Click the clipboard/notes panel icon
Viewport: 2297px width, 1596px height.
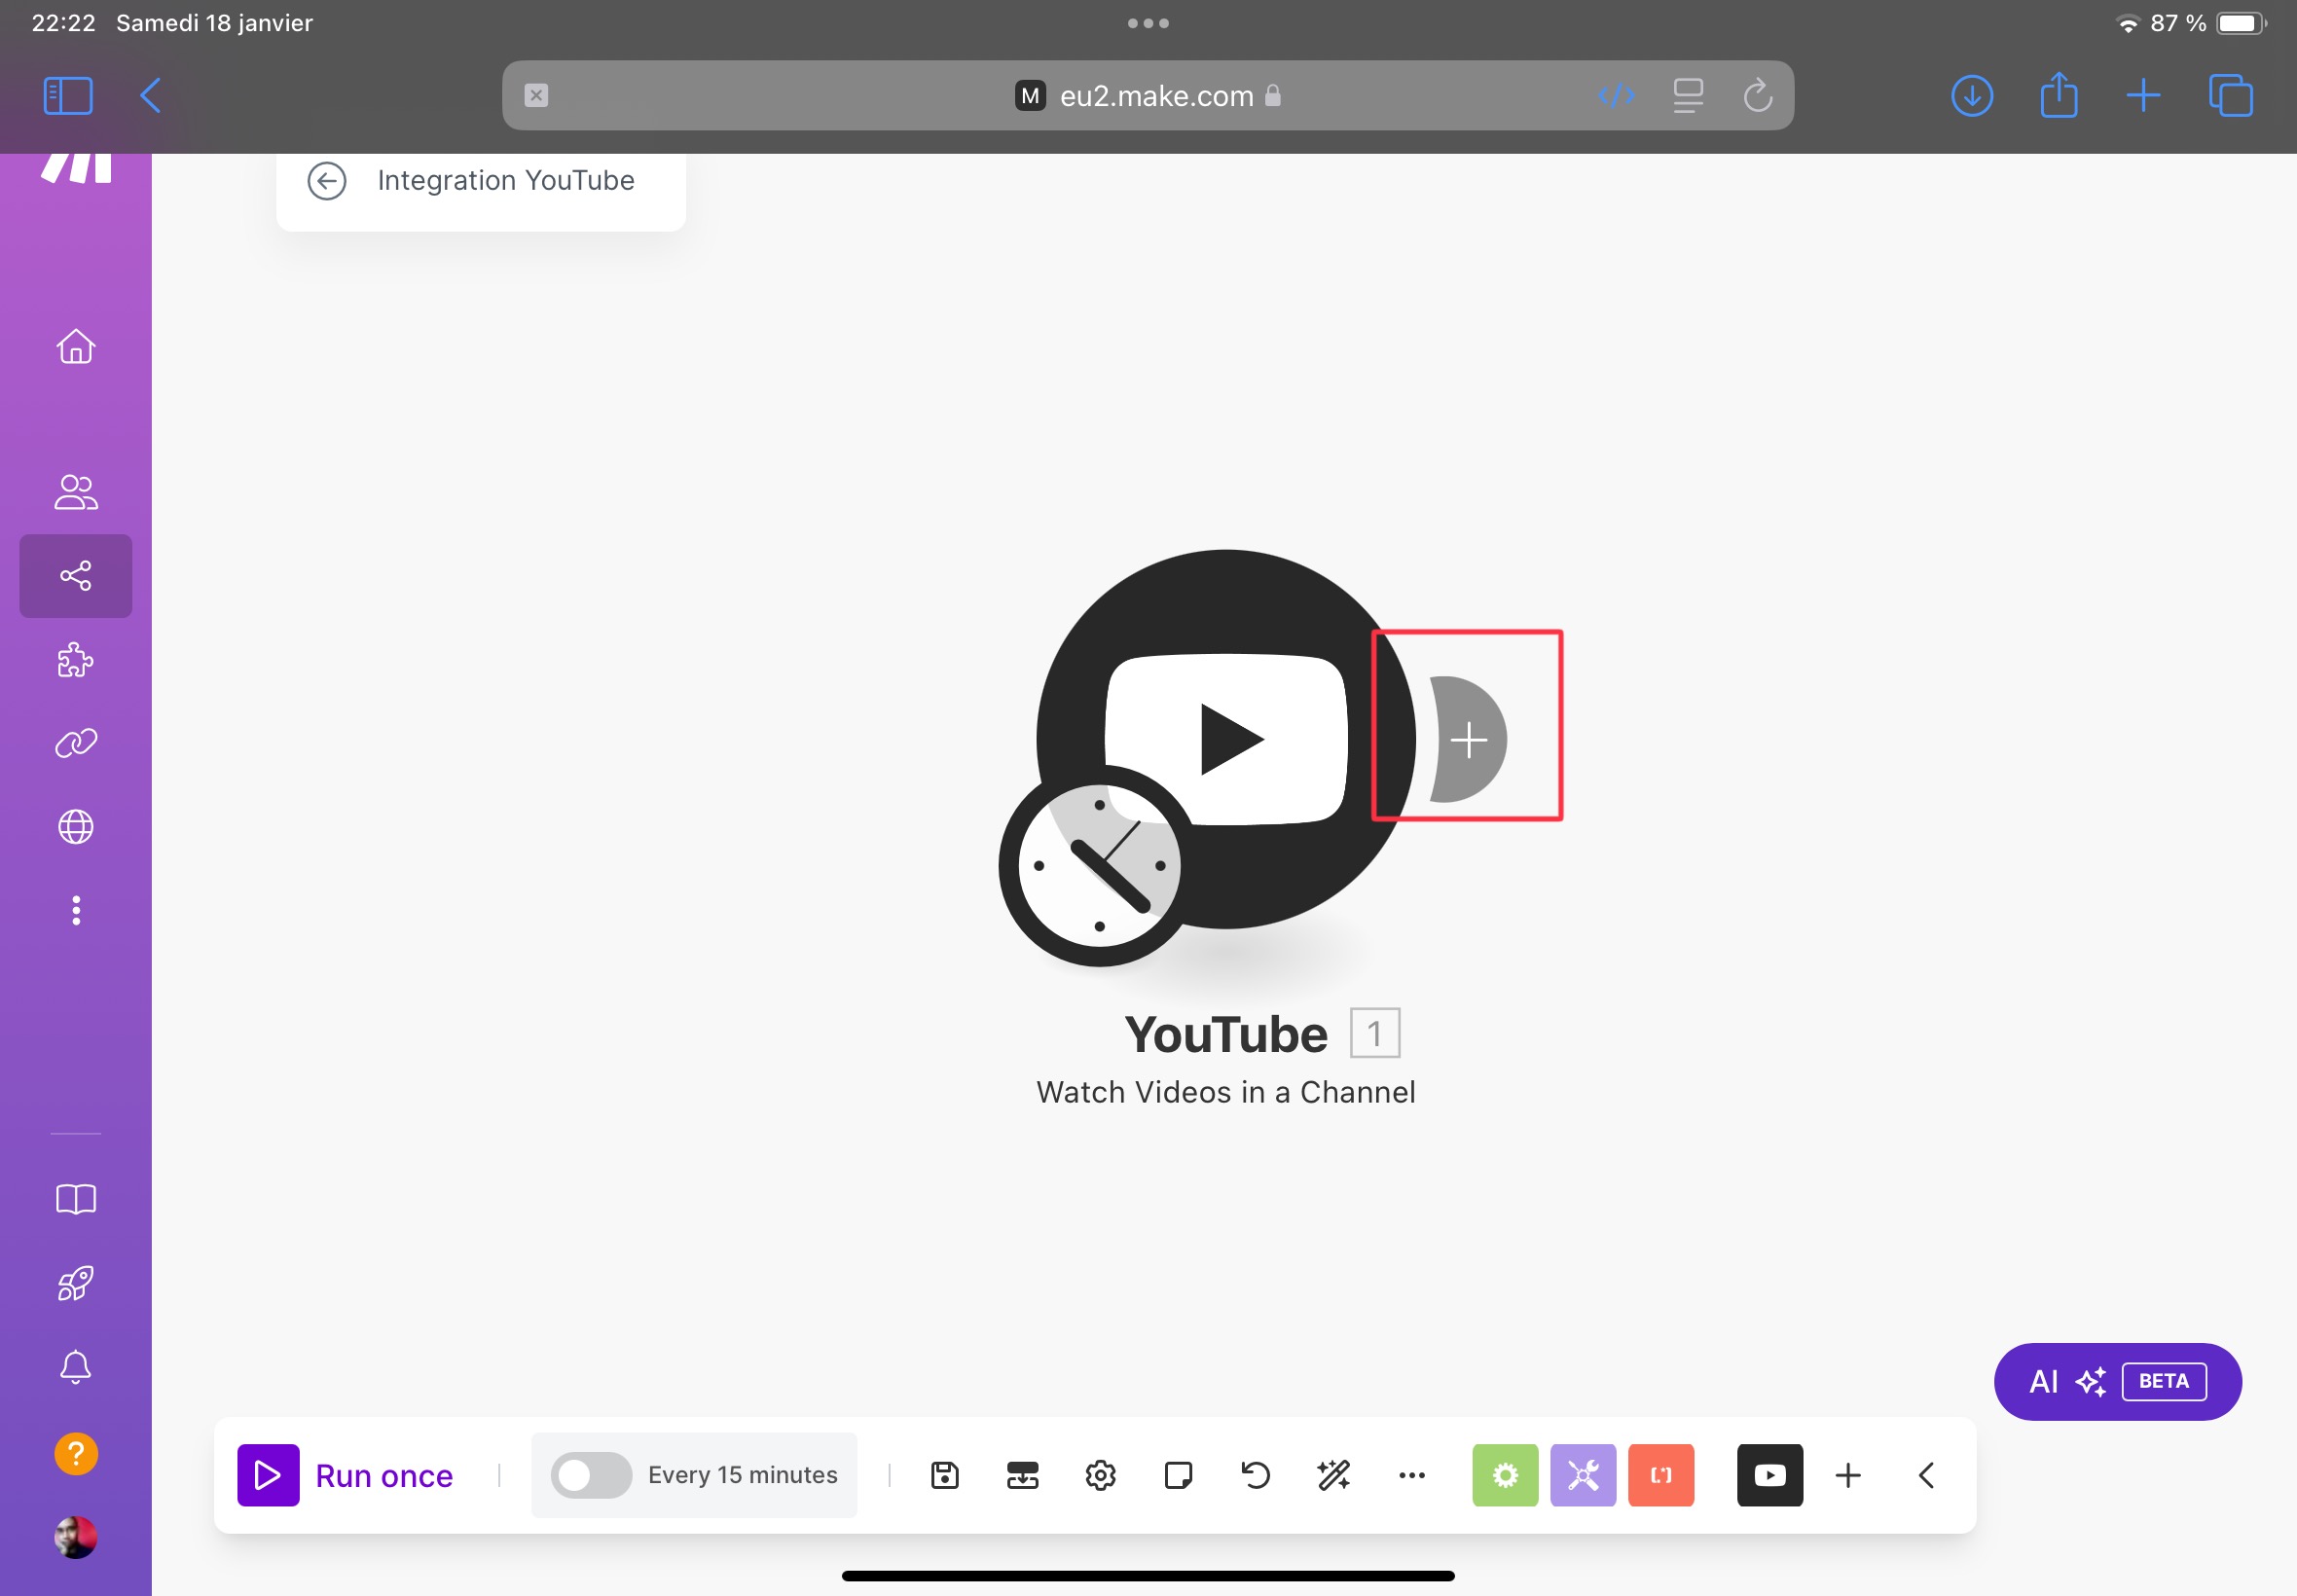[1178, 1475]
